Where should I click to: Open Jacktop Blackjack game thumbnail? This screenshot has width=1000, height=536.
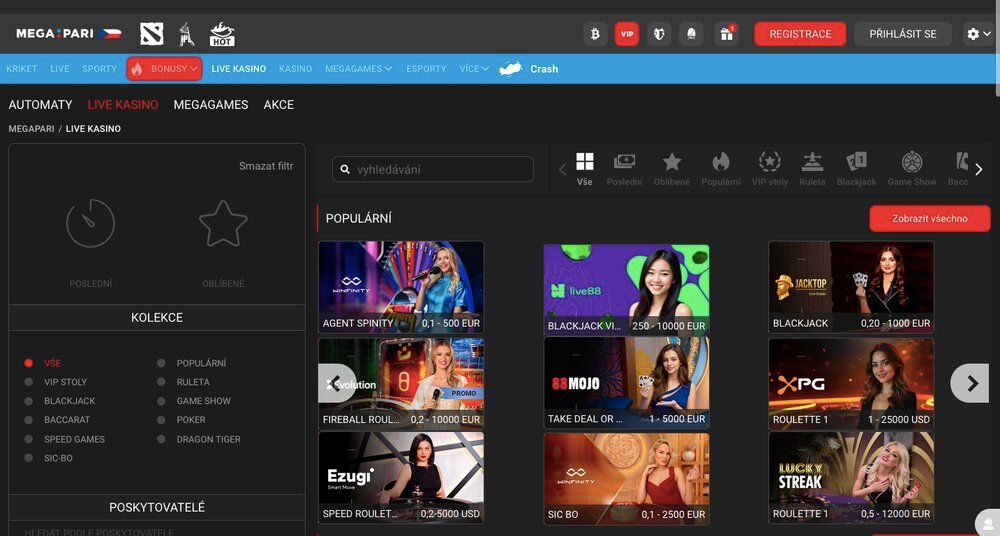click(851, 287)
